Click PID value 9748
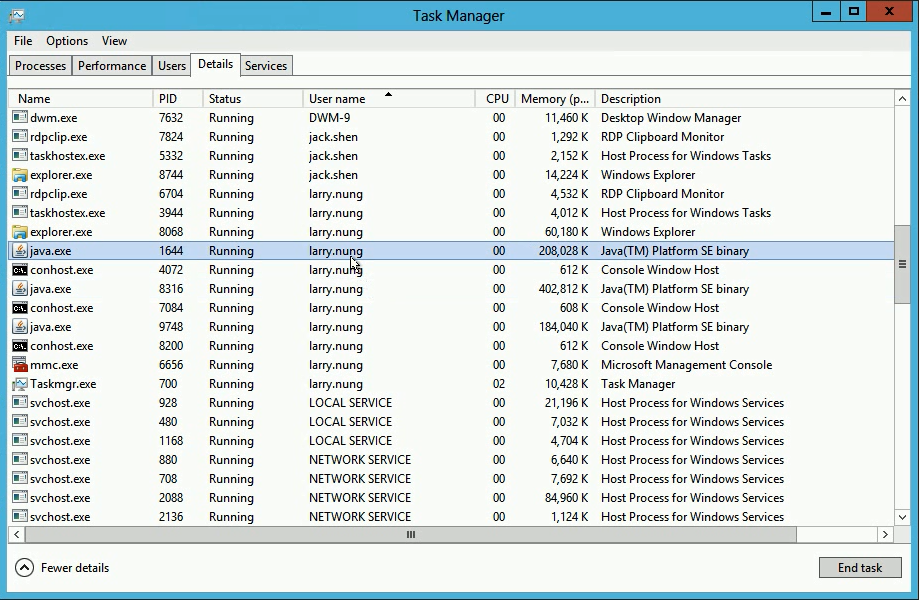 point(171,326)
